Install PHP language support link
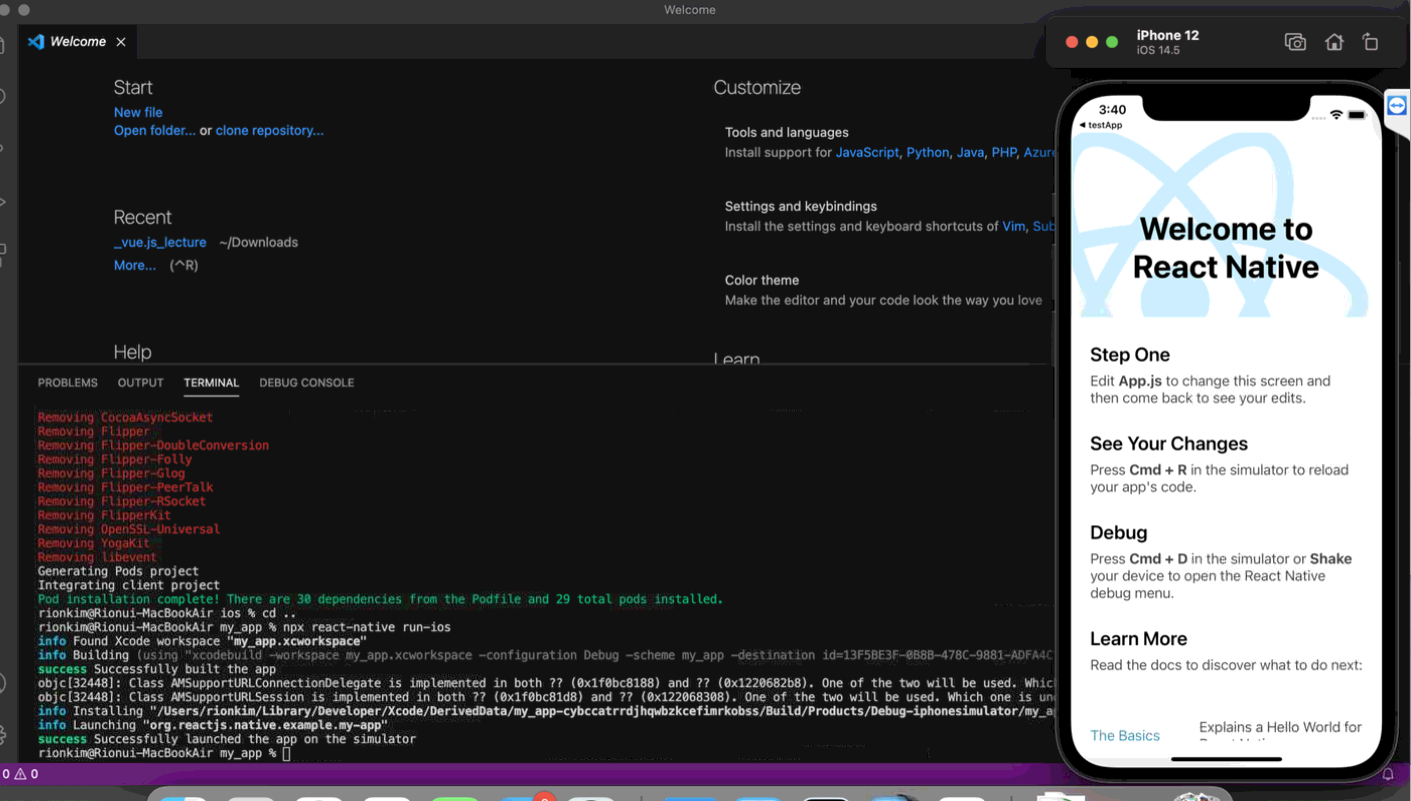The image size is (1411, 801). 1004,152
